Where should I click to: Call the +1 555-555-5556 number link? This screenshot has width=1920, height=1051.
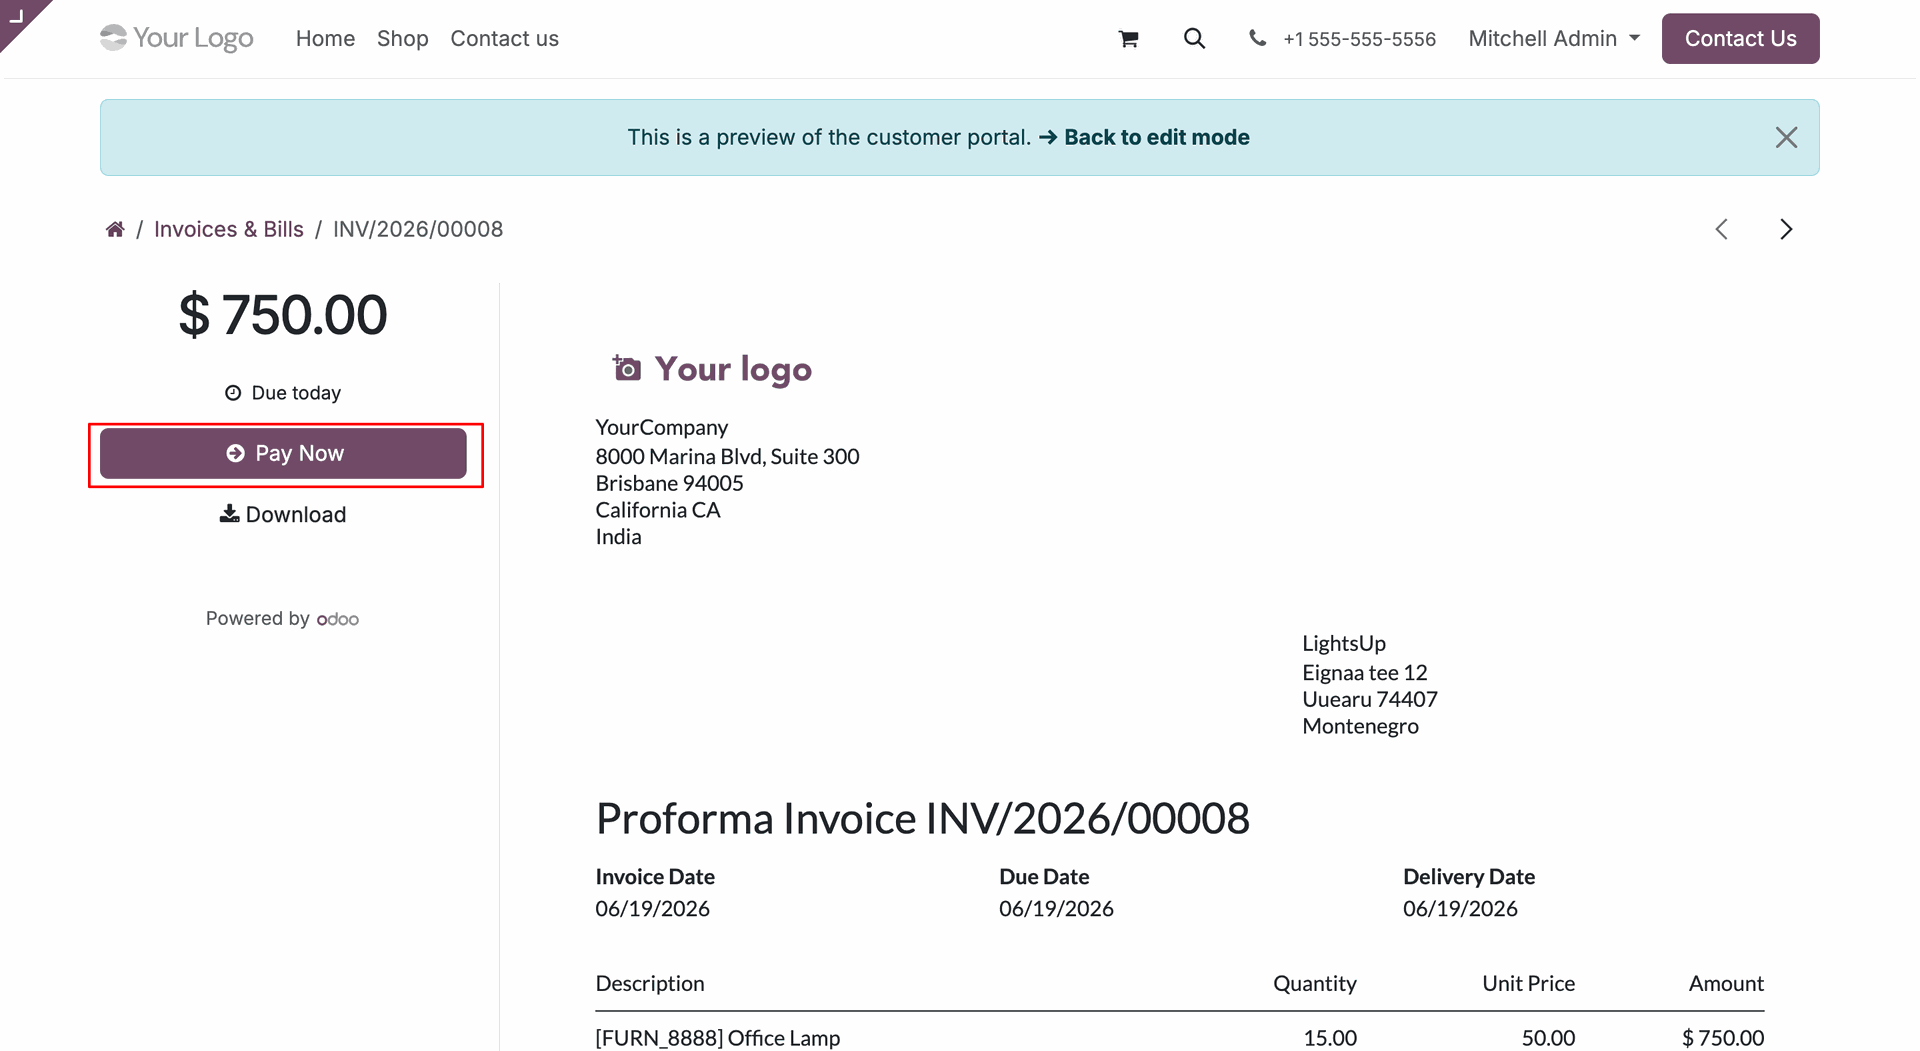coord(1359,38)
